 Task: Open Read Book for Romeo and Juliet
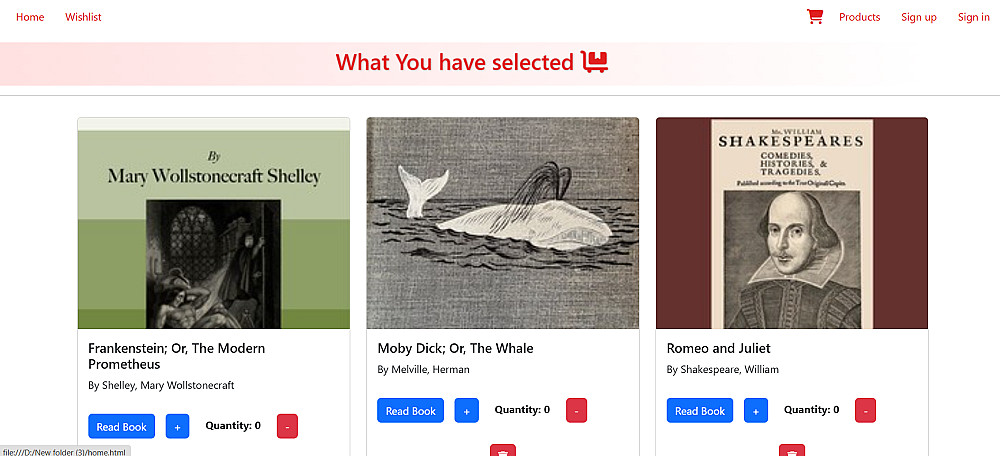point(700,410)
